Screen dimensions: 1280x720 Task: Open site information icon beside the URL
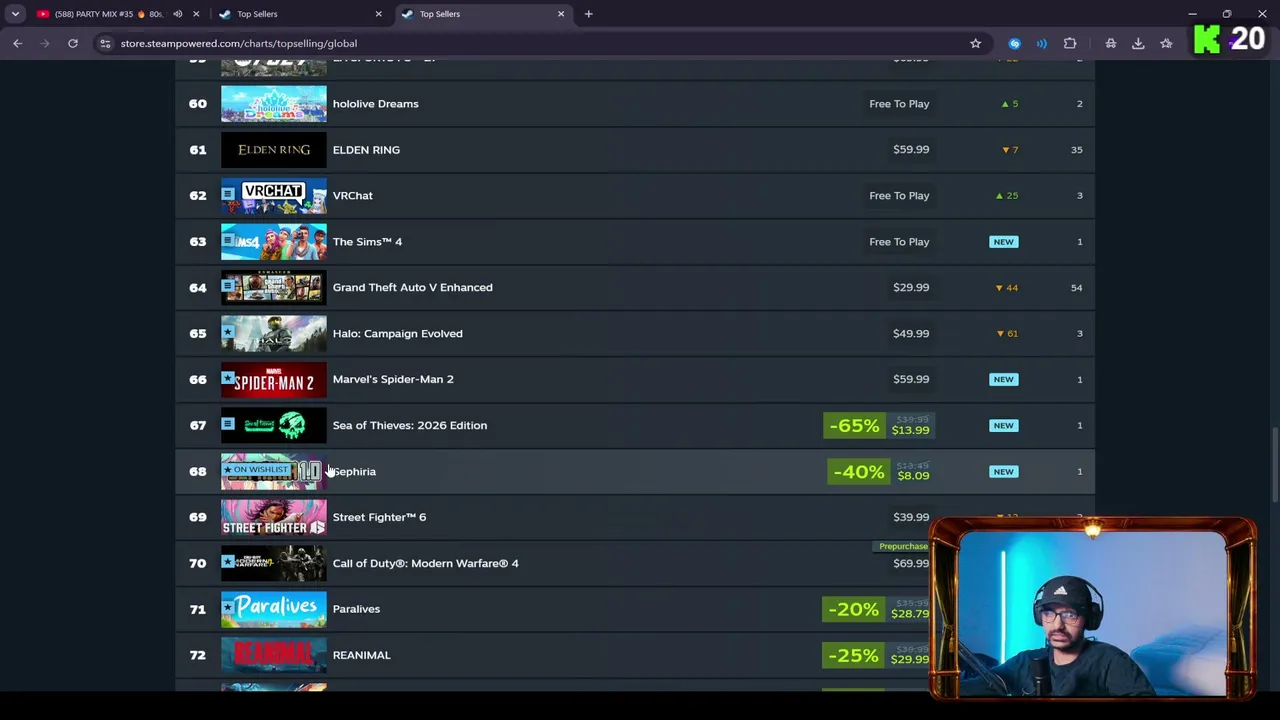(x=105, y=43)
